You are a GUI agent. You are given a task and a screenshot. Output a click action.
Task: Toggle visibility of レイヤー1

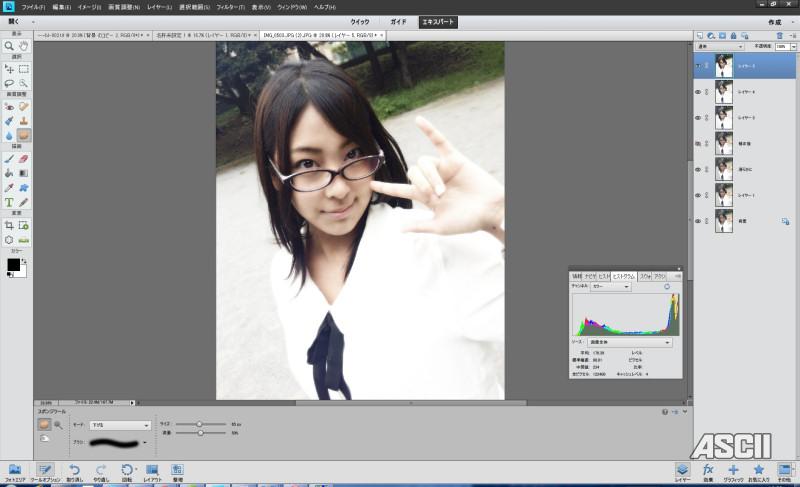click(x=698, y=195)
